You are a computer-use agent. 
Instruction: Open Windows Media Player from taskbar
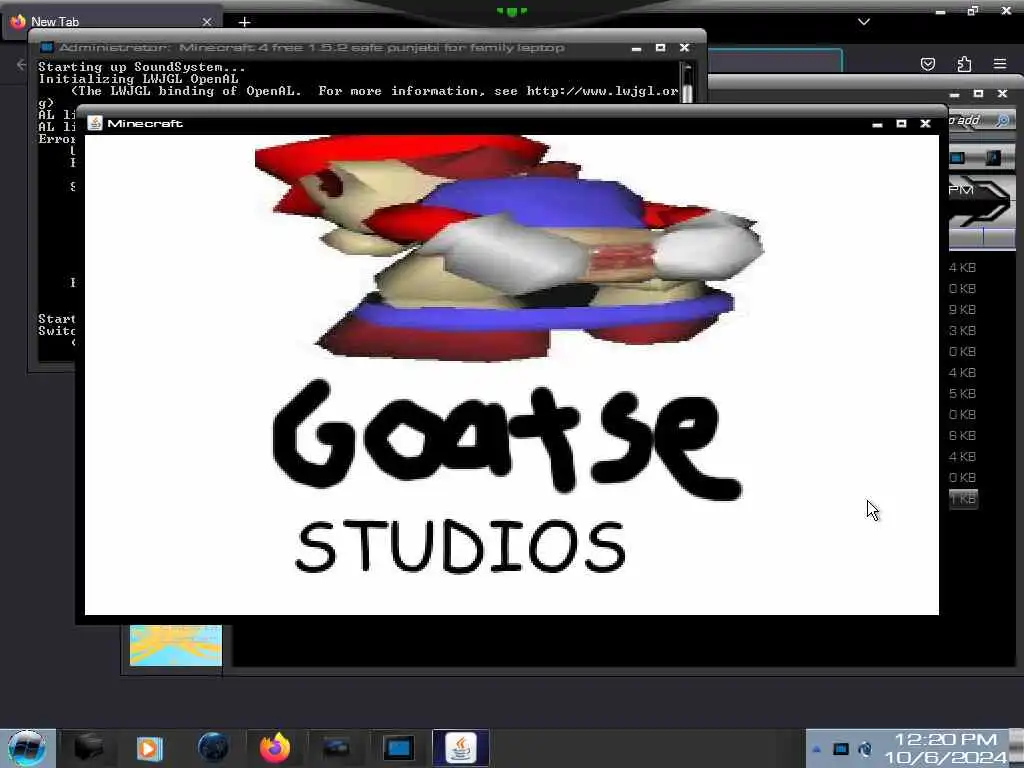coord(149,748)
